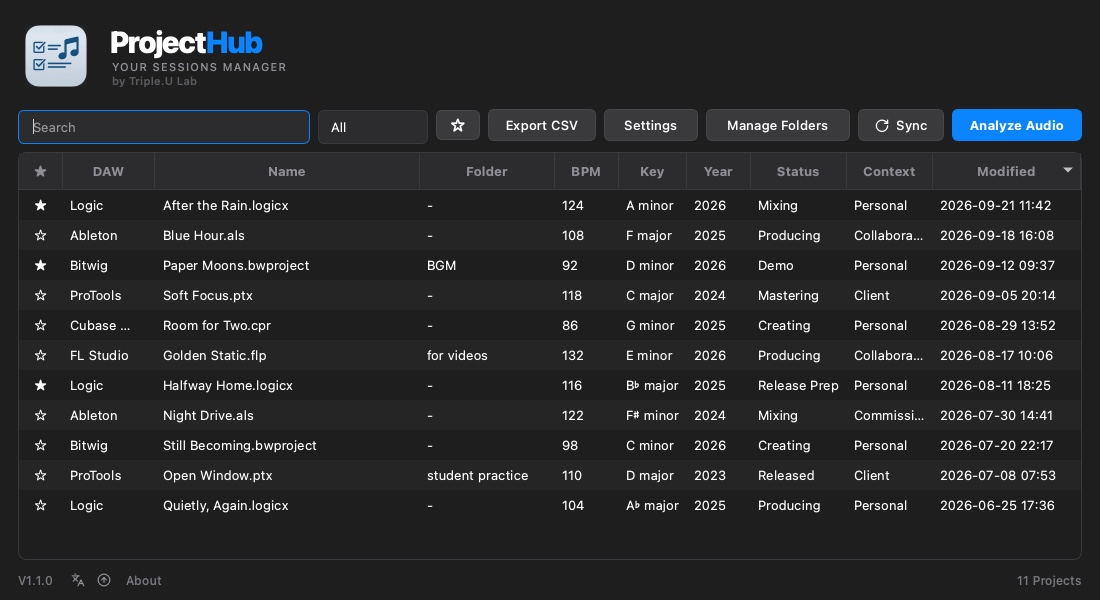The image size is (1100, 600).
Task: Click the 11 Projects count label
Action: 1049,580
